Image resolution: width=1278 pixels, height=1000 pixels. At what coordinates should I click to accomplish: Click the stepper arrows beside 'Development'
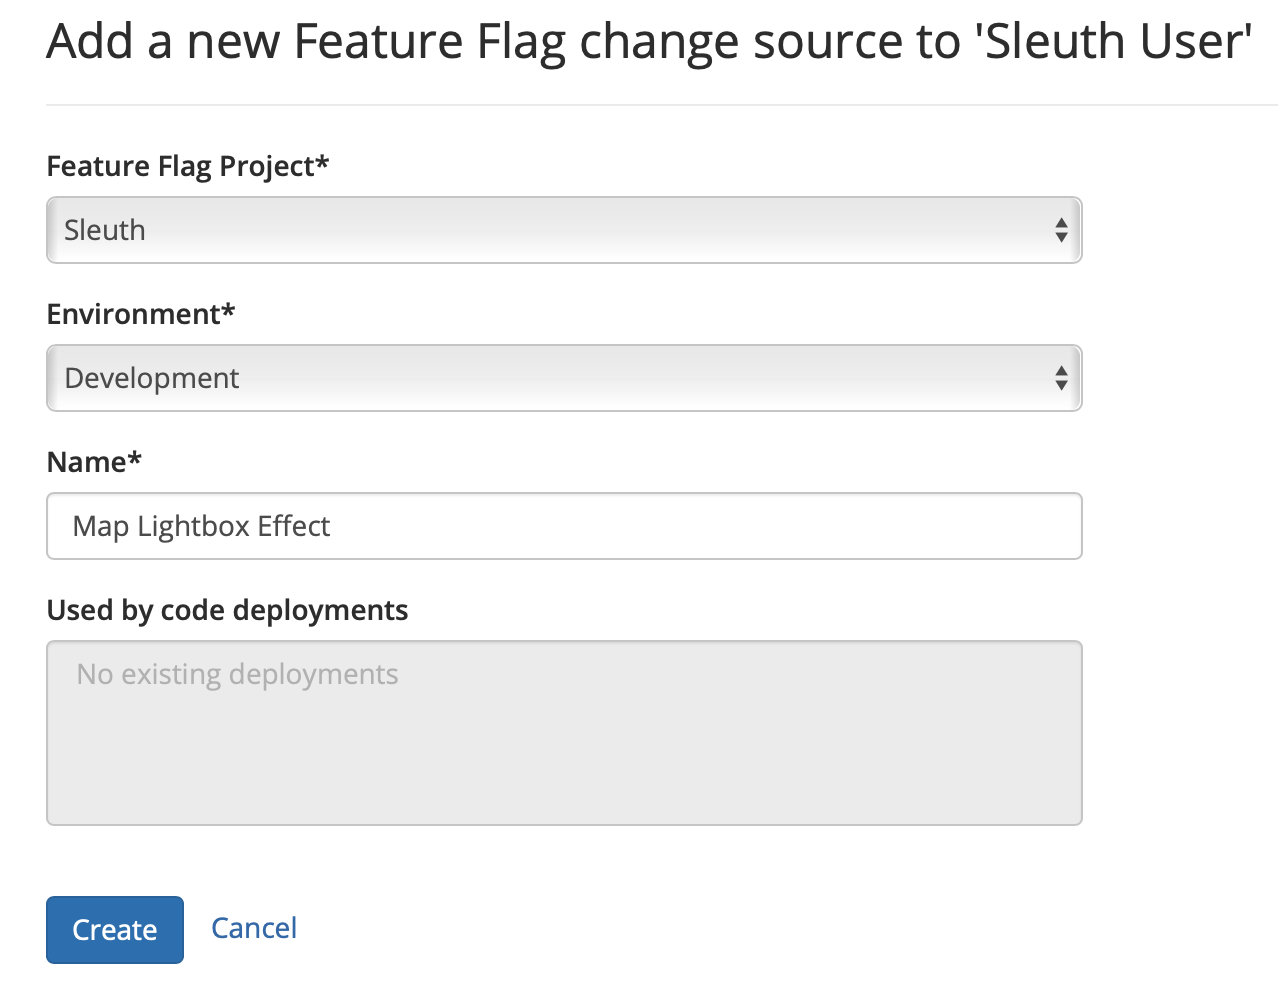pyautogui.click(x=1061, y=378)
